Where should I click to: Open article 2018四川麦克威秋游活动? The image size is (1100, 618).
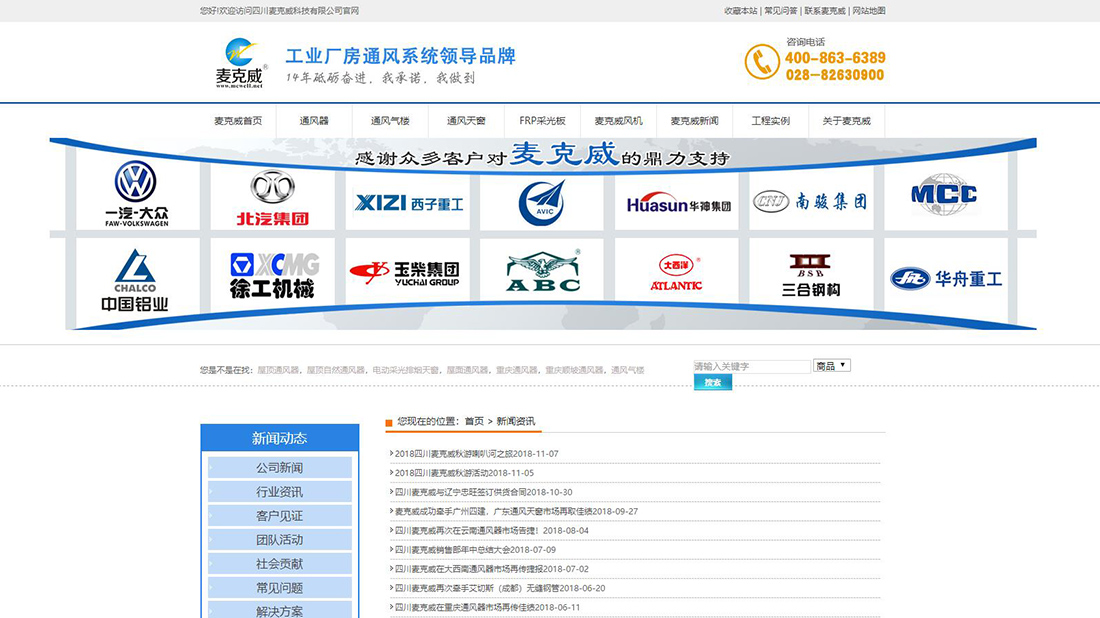pos(464,473)
